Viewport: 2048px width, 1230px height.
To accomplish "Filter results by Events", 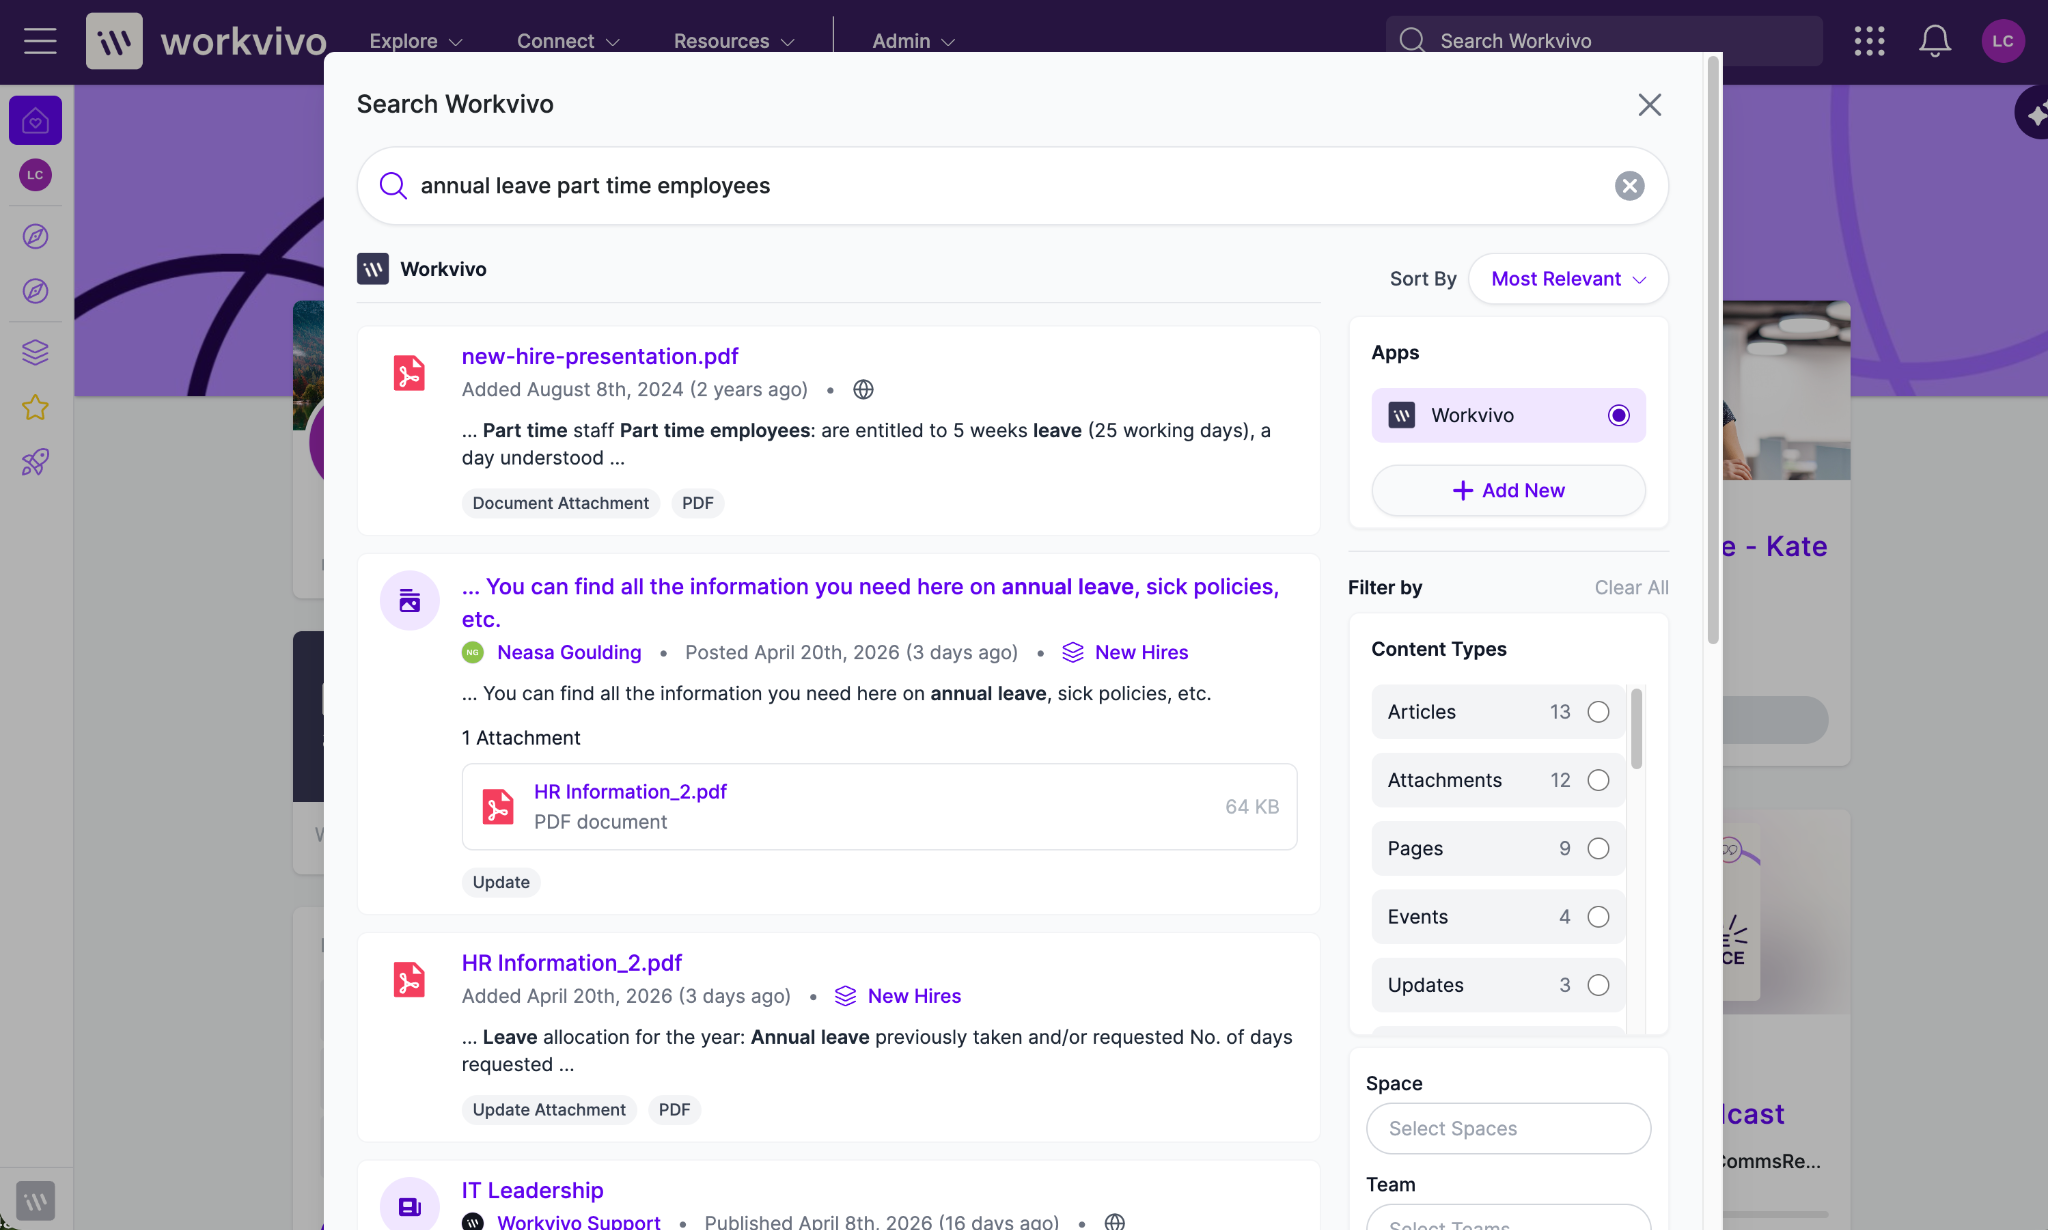I will pos(1499,917).
